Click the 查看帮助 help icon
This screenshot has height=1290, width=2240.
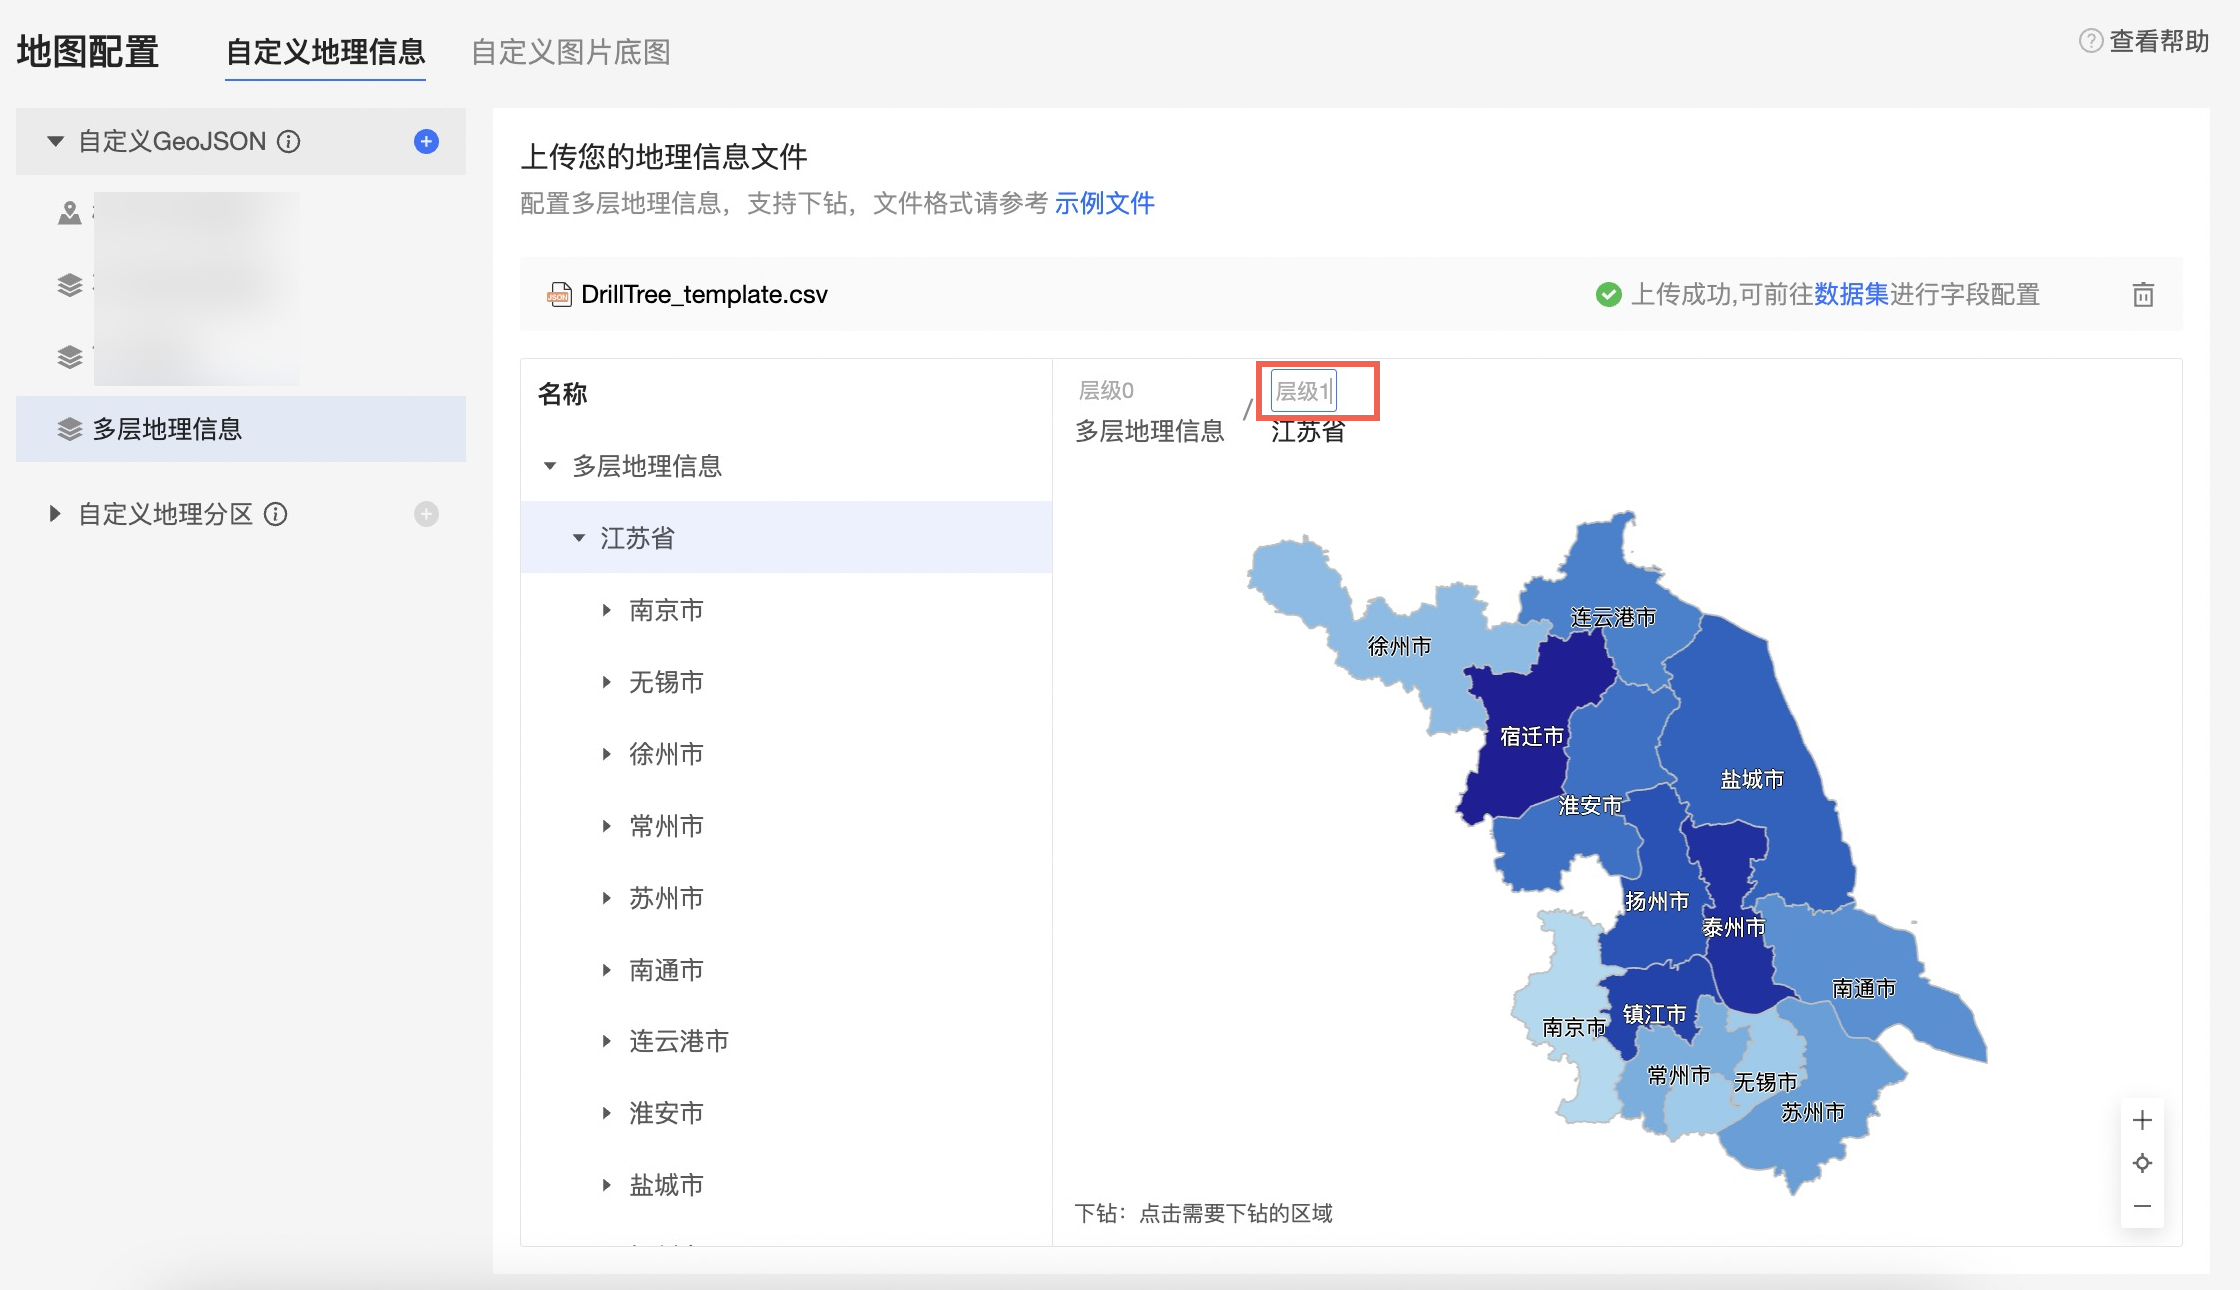click(2090, 41)
